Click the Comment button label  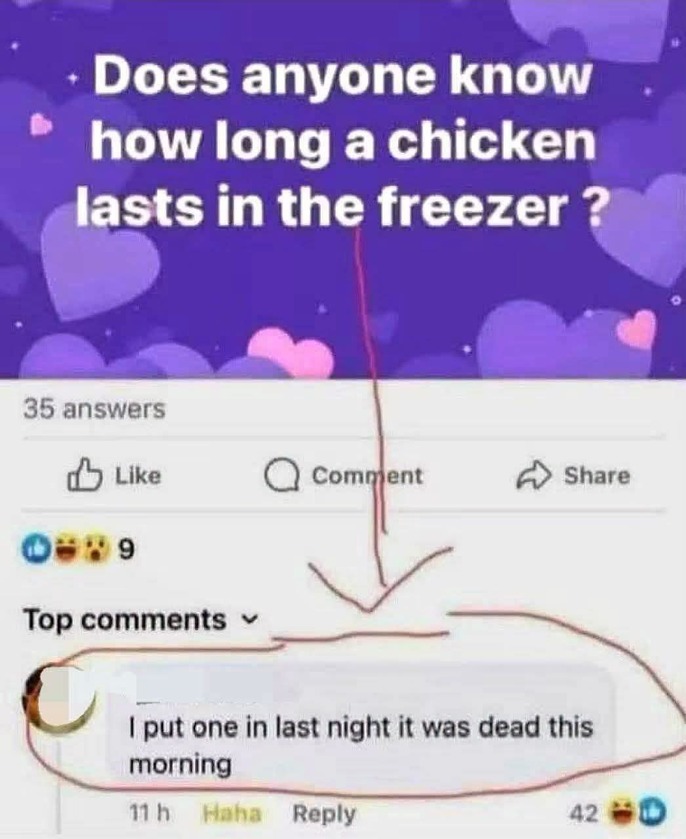367,476
